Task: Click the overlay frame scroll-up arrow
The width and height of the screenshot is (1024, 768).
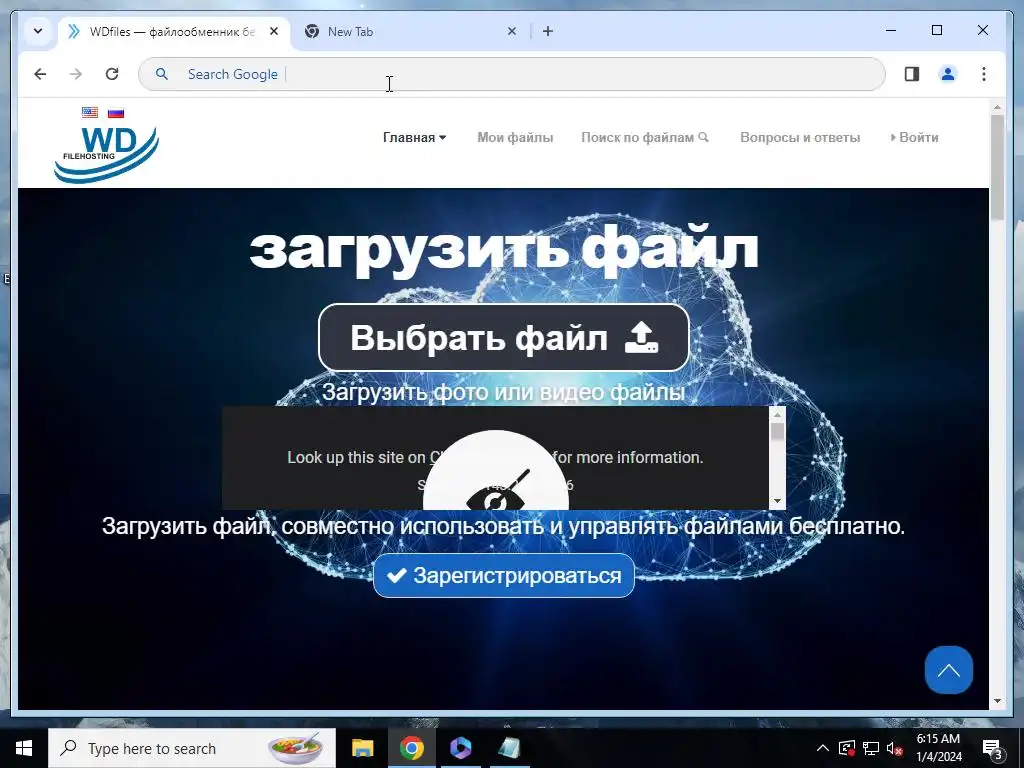Action: click(x=777, y=415)
